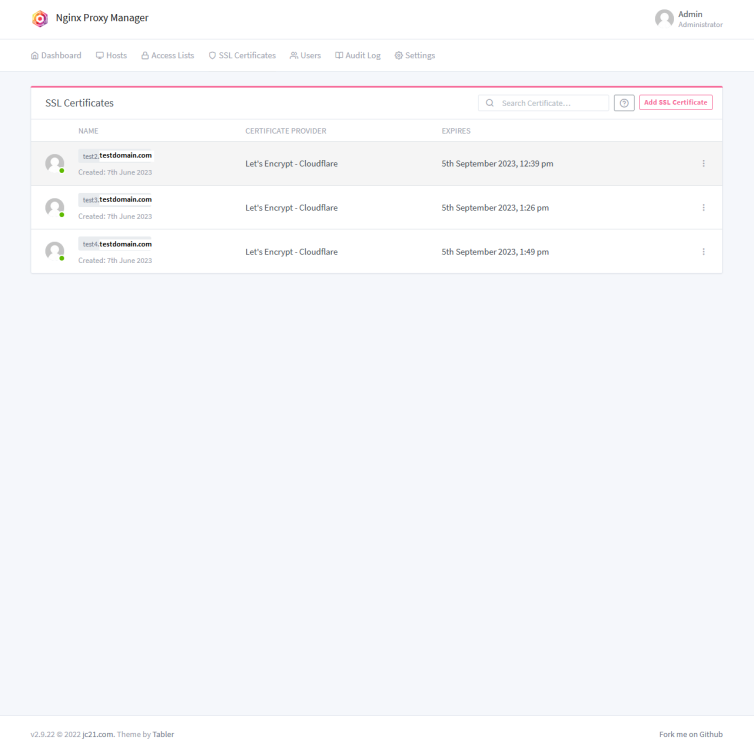This screenshot has height=750, width=754.
Task: Open three-dot menu for test3.testdomain.com certificate
Action: click(703, 208)
